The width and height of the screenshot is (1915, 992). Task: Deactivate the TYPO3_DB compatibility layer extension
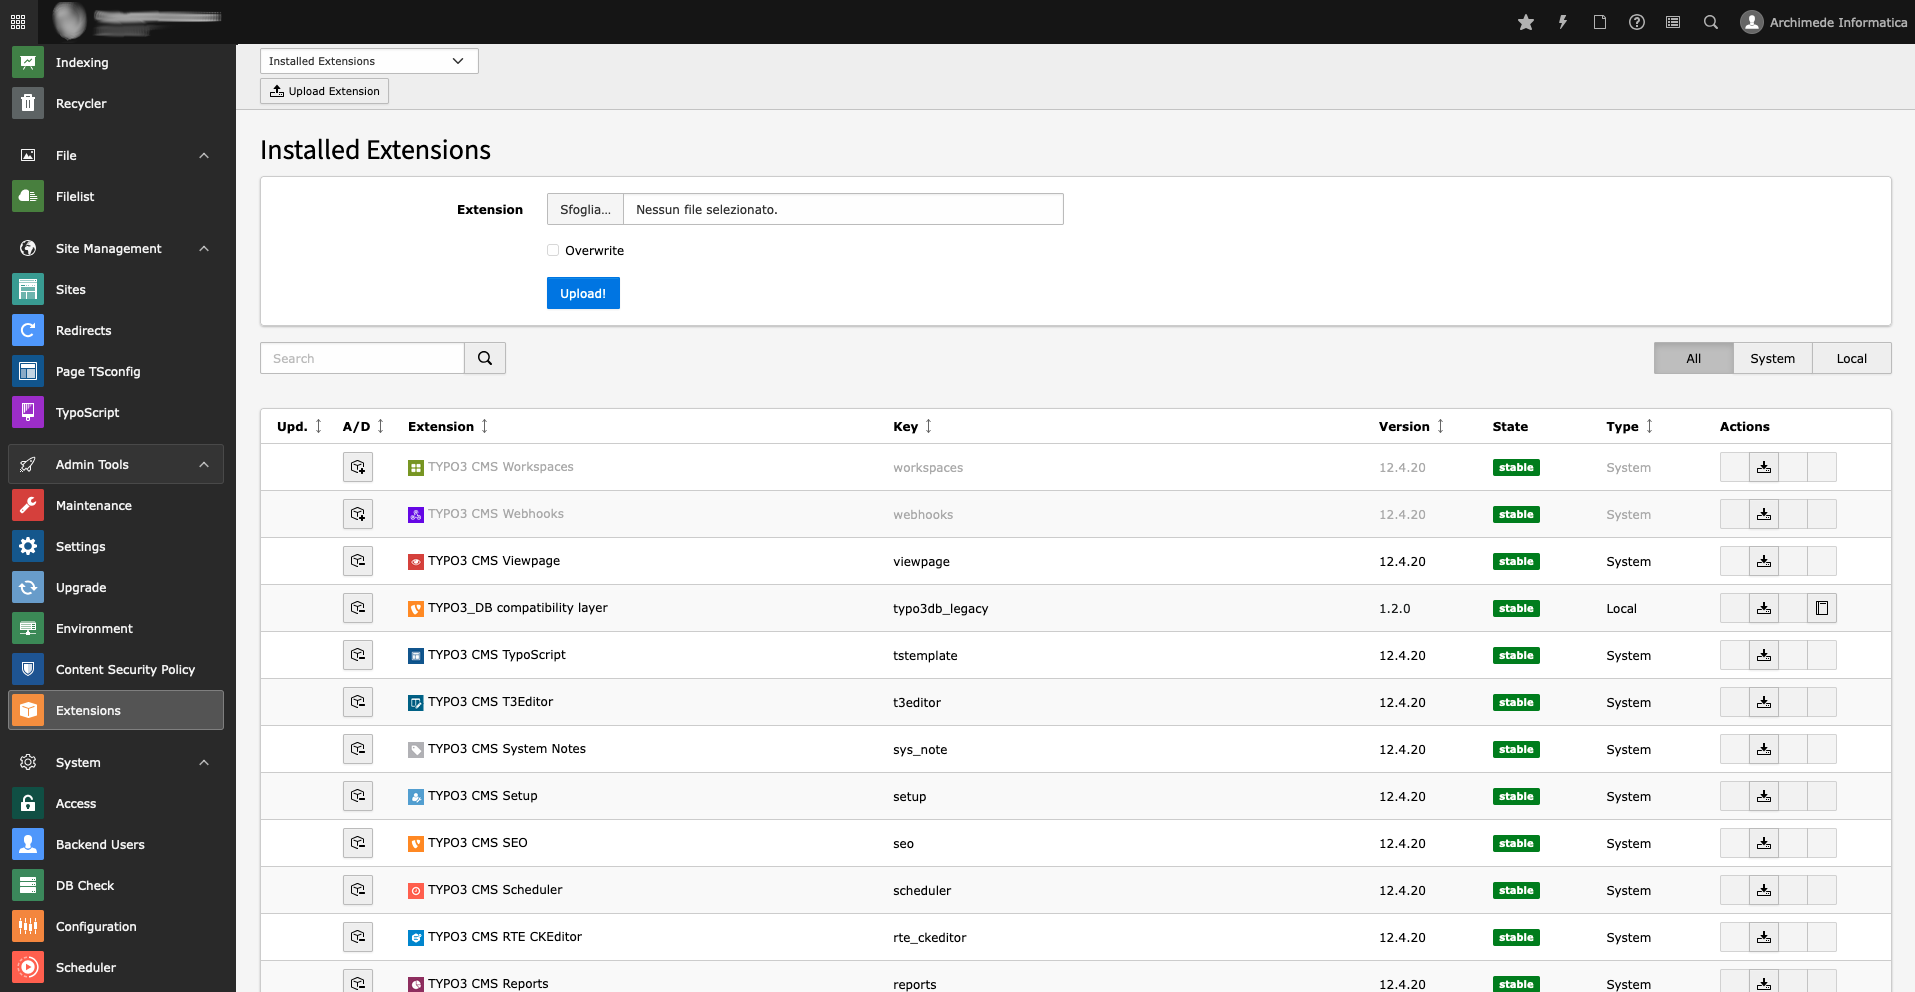(358, 608)
